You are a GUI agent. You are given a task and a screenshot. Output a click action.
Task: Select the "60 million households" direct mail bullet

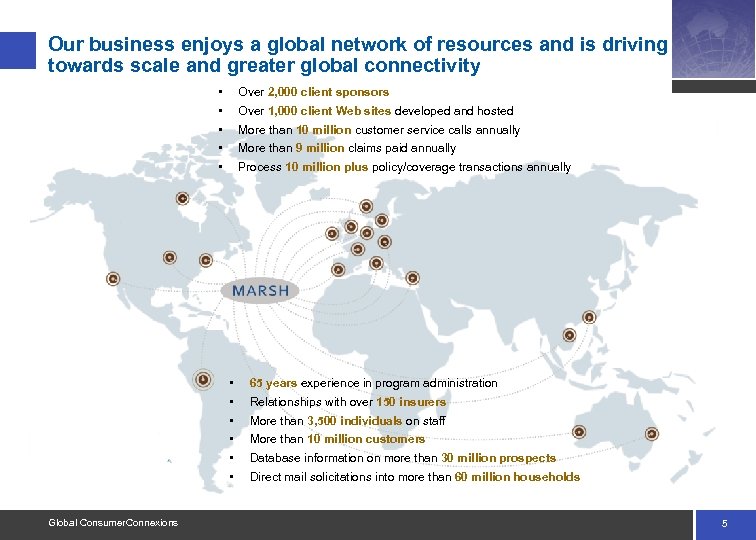tap(415, 477)
